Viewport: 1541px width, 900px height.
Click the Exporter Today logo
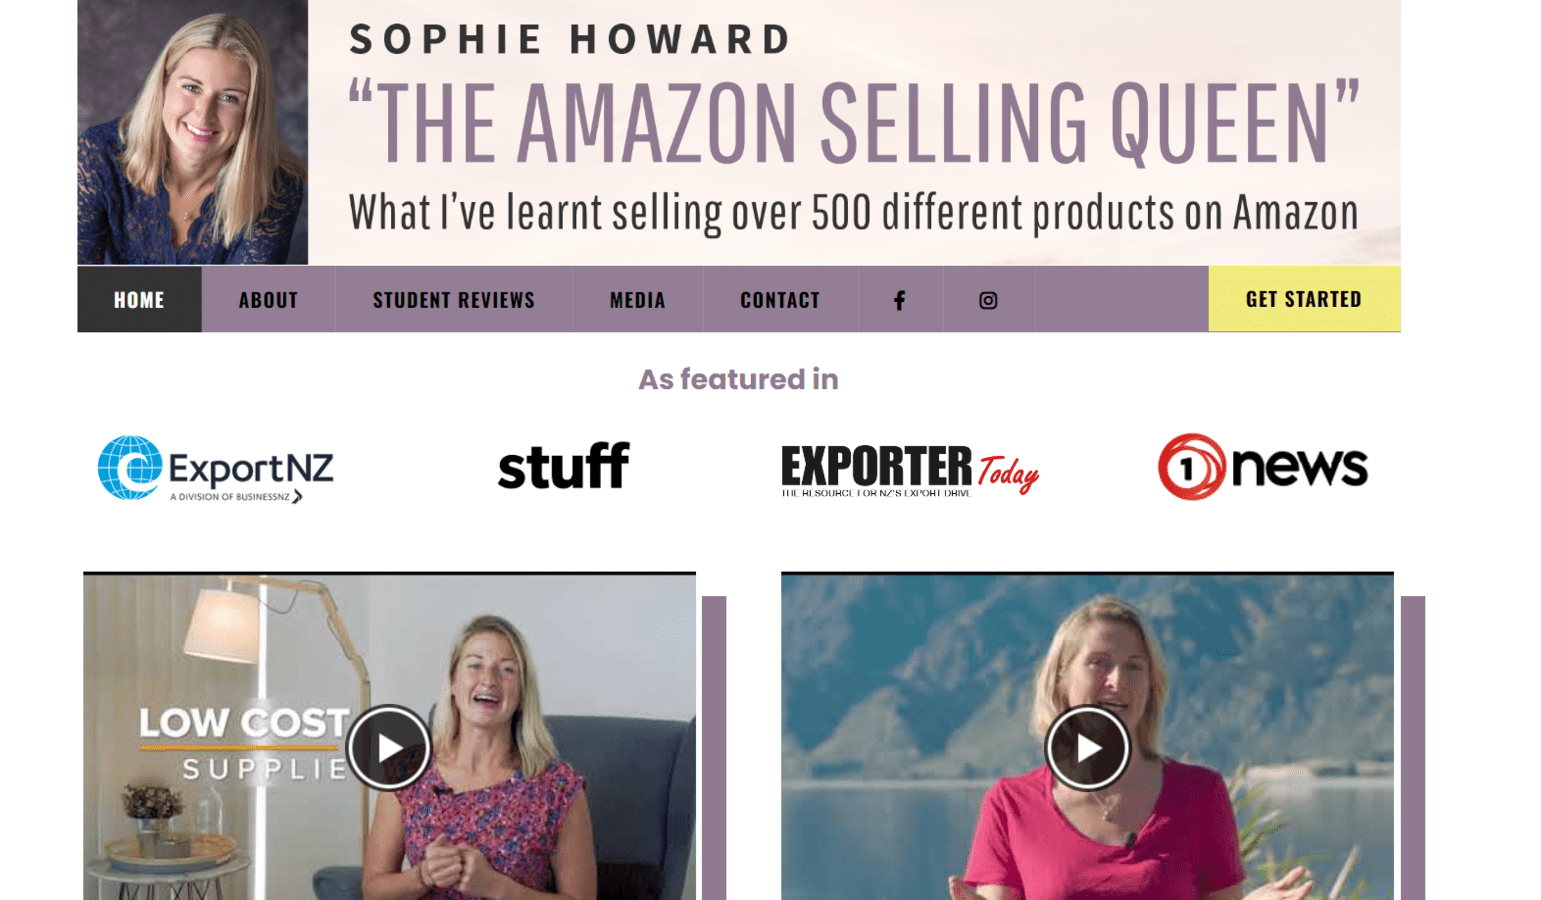[910, 470]
